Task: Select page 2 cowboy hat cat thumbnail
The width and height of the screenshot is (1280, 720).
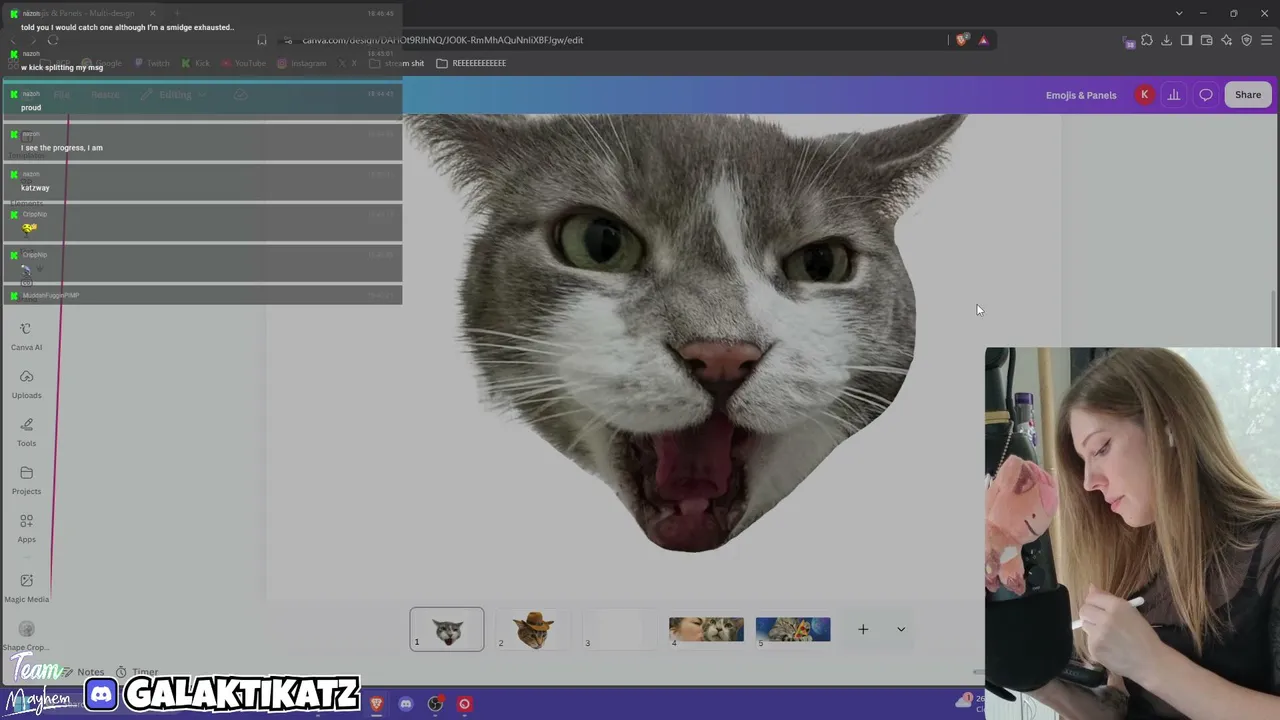Action: click(x=533, y=629)
